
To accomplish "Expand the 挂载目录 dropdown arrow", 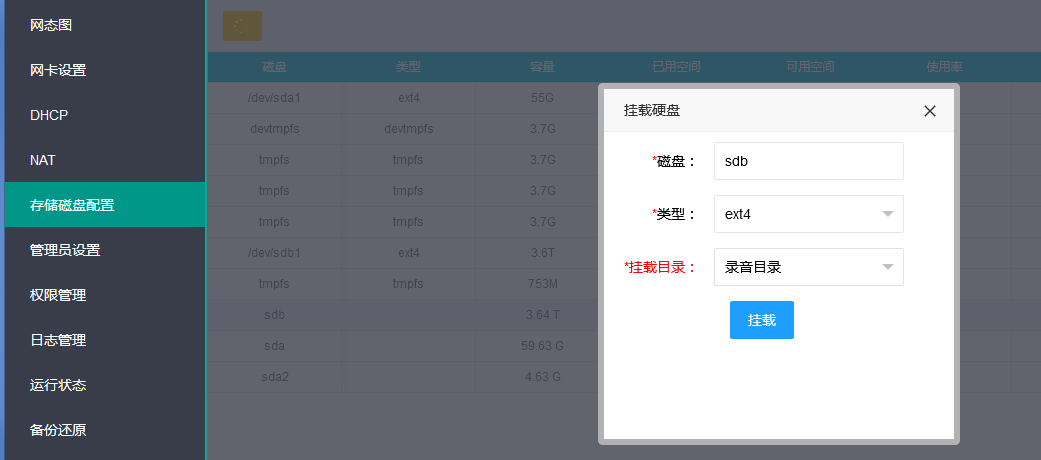I will [x=887, y=267].
